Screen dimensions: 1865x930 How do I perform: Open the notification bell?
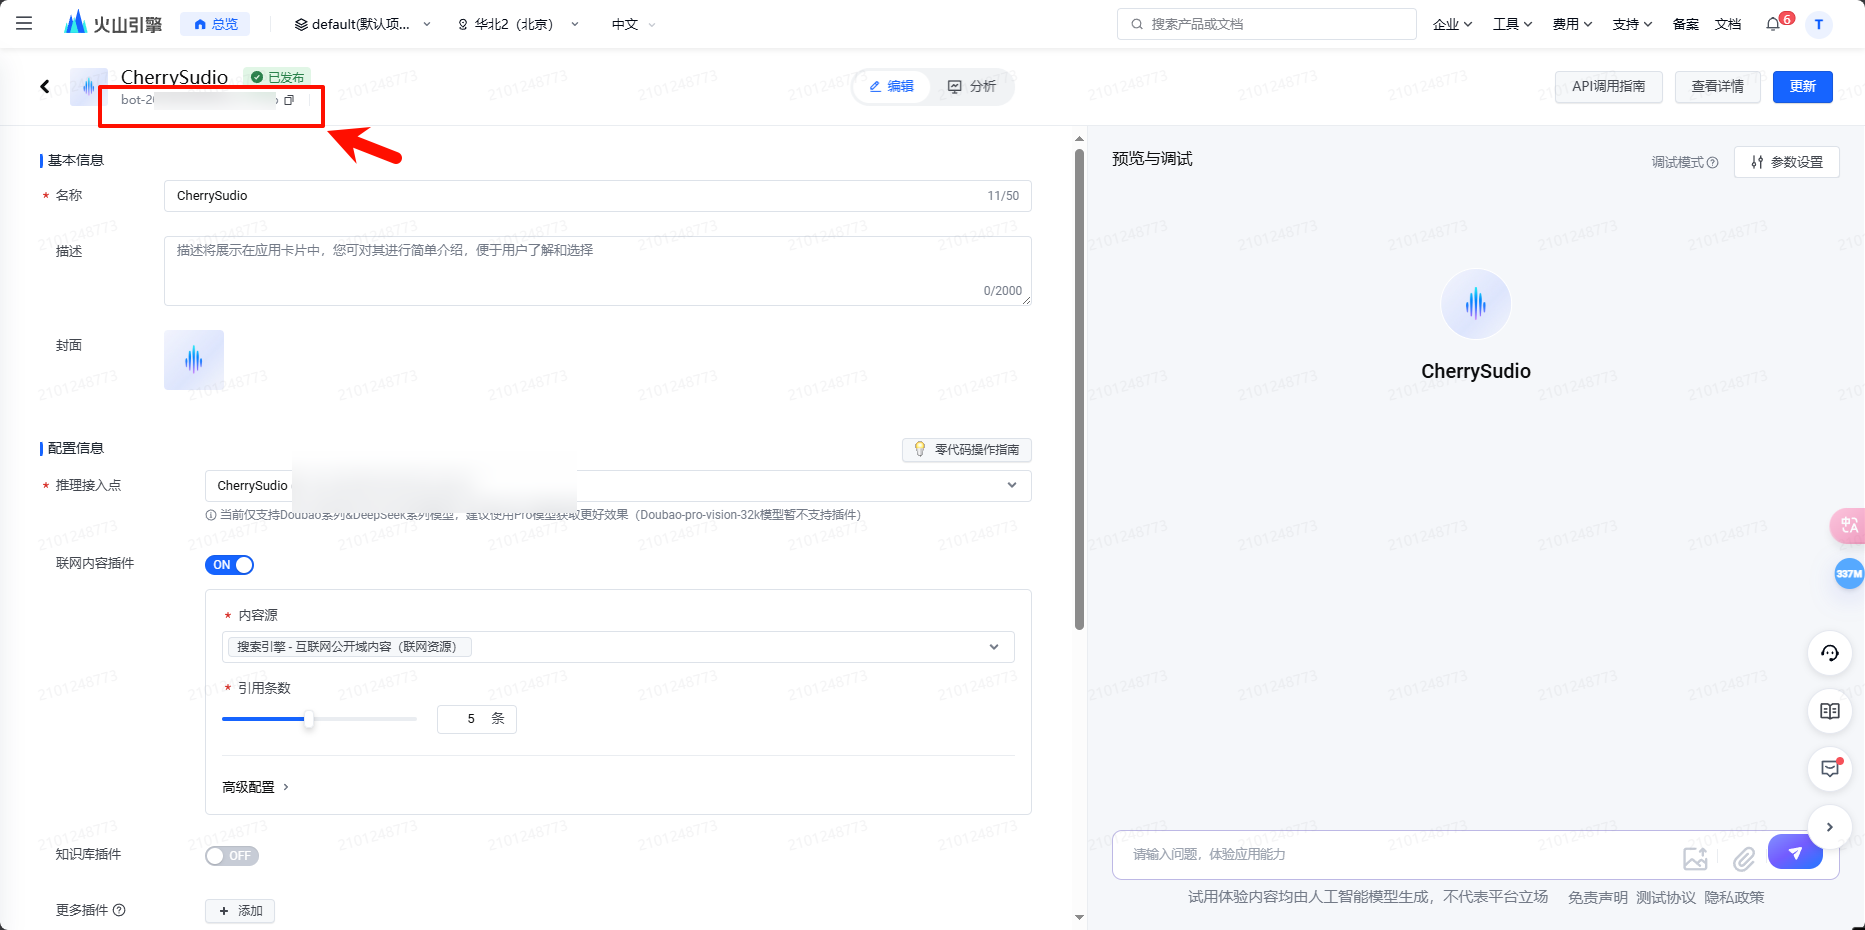(1773, 24)
